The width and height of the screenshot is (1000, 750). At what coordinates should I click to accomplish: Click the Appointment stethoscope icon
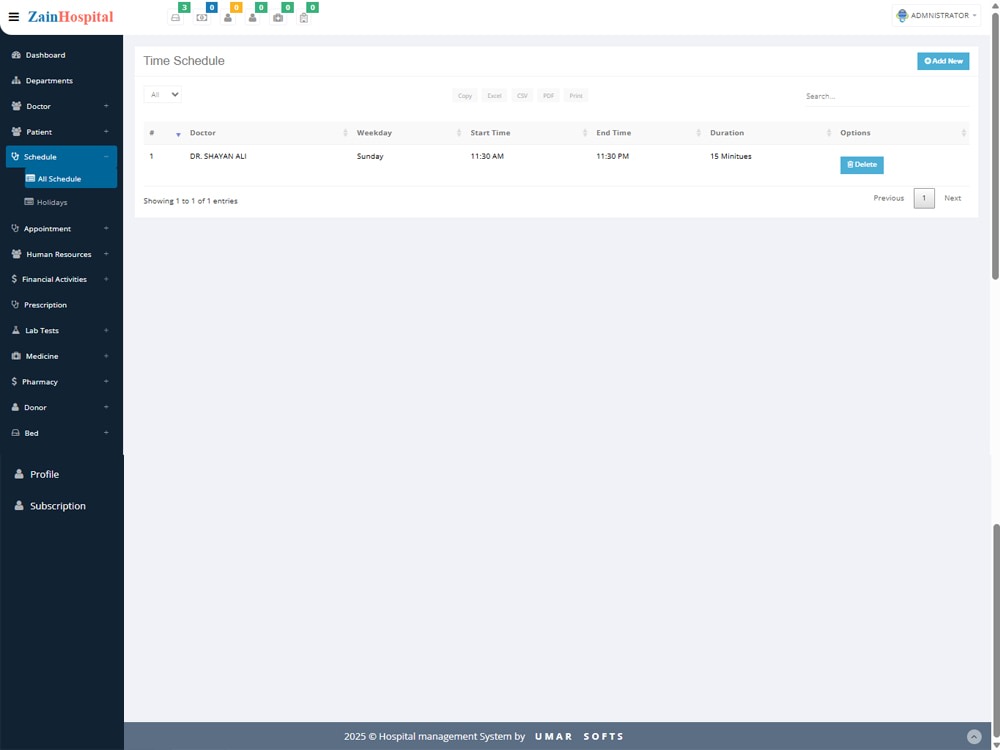15,228
